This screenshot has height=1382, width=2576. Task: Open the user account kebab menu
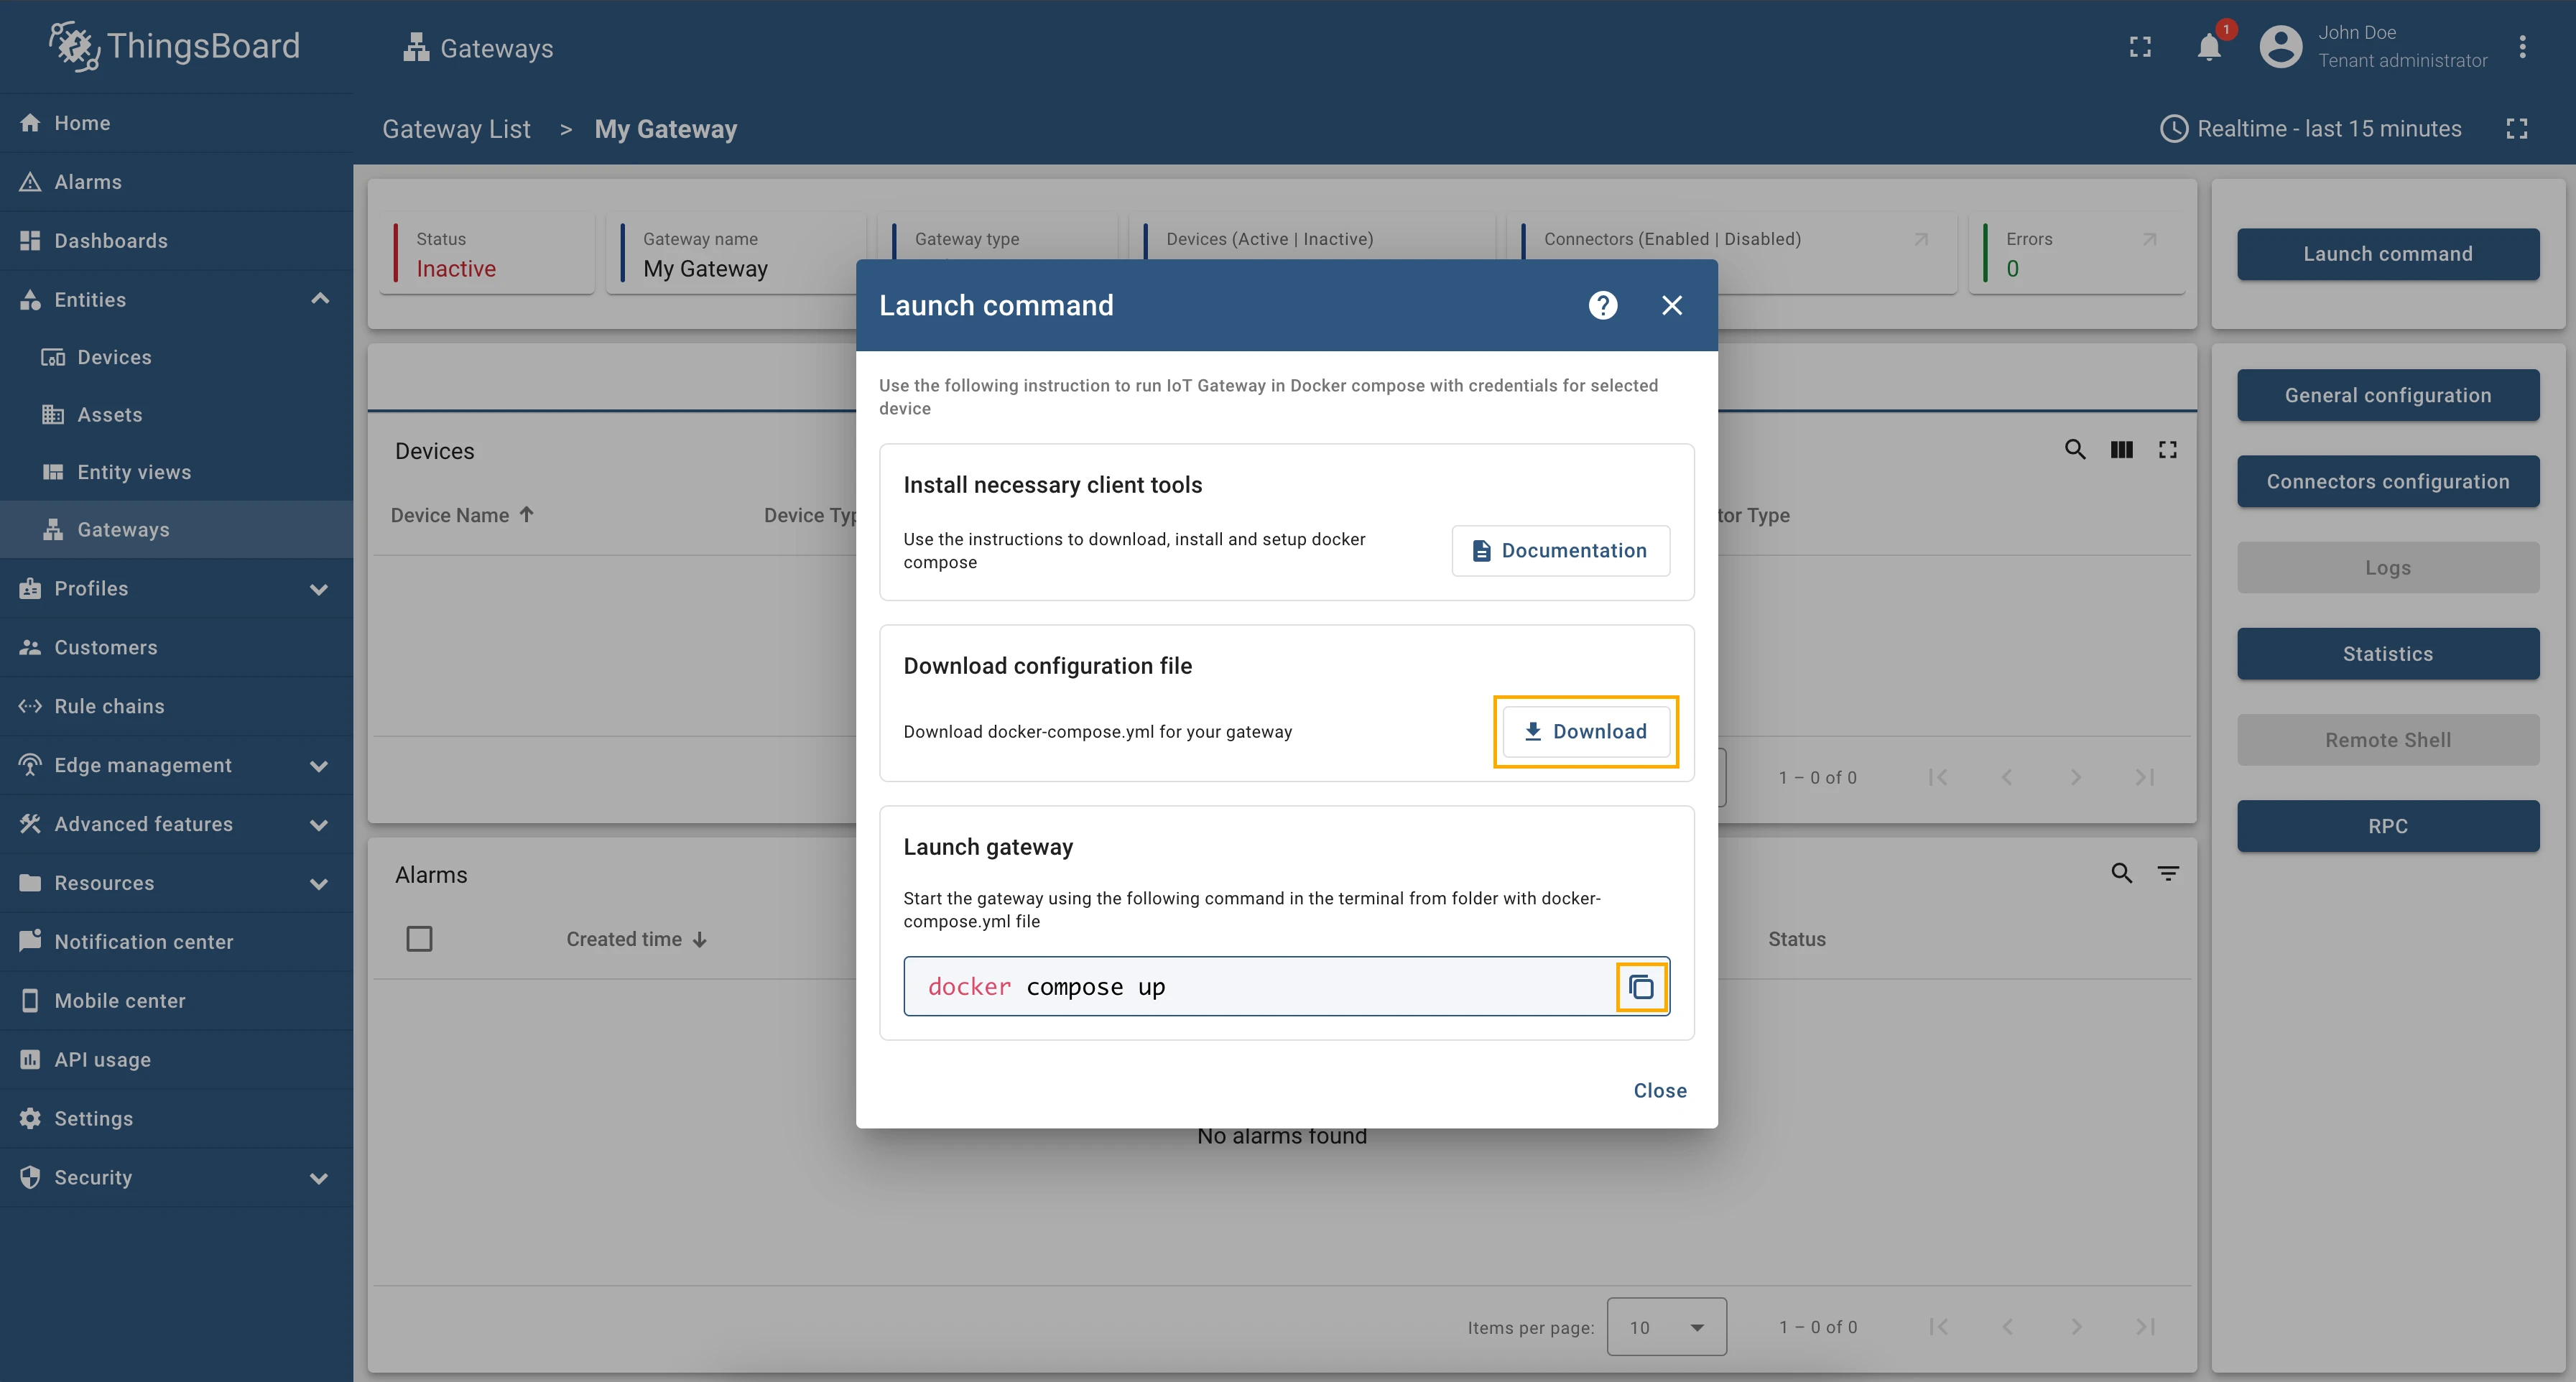click(2522, 47)
